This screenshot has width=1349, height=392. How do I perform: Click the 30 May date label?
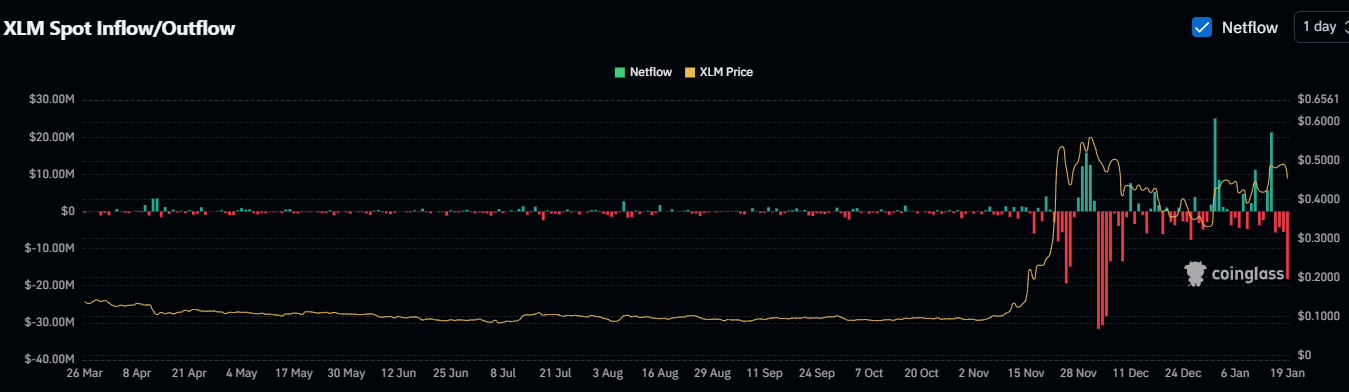[x=346, y=373]
